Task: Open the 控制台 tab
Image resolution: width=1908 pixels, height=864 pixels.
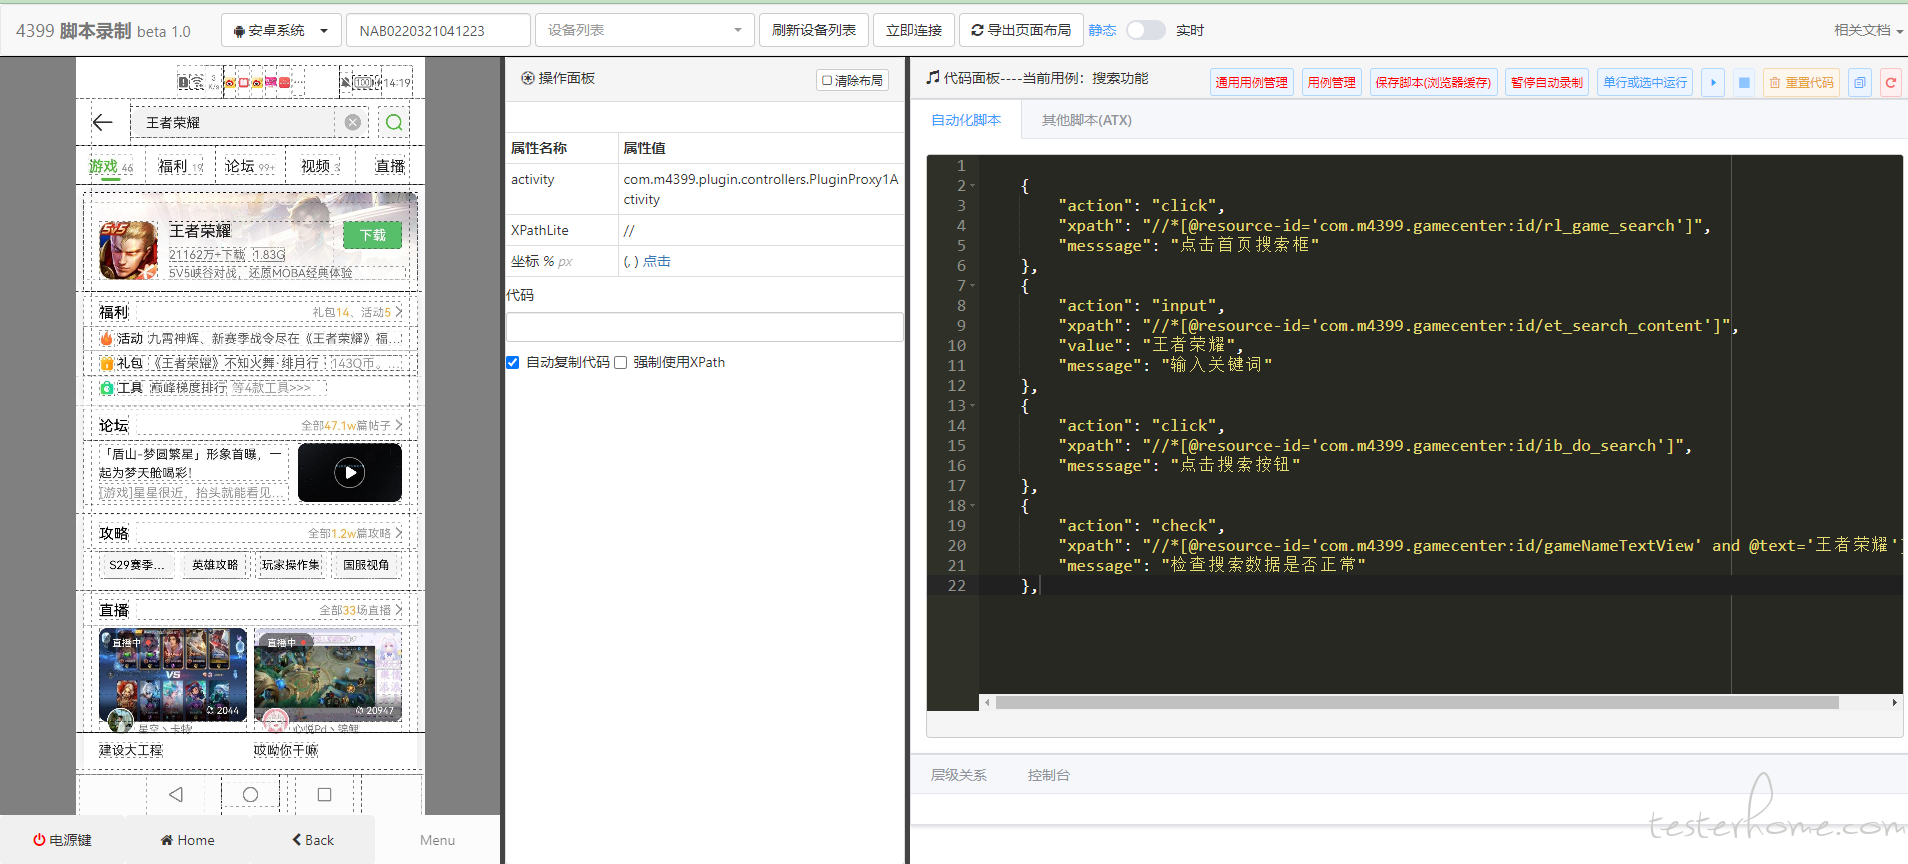Action: coord(1049,775)
